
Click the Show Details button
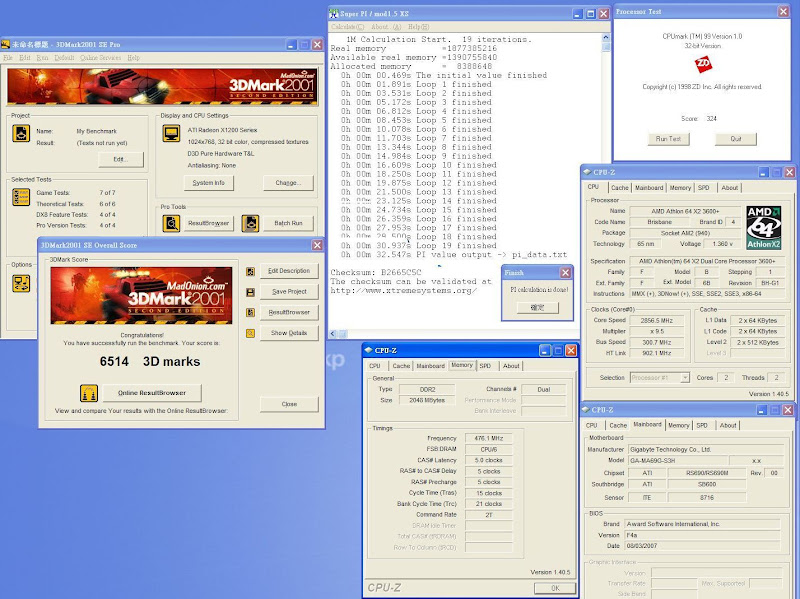pos(289,333)
